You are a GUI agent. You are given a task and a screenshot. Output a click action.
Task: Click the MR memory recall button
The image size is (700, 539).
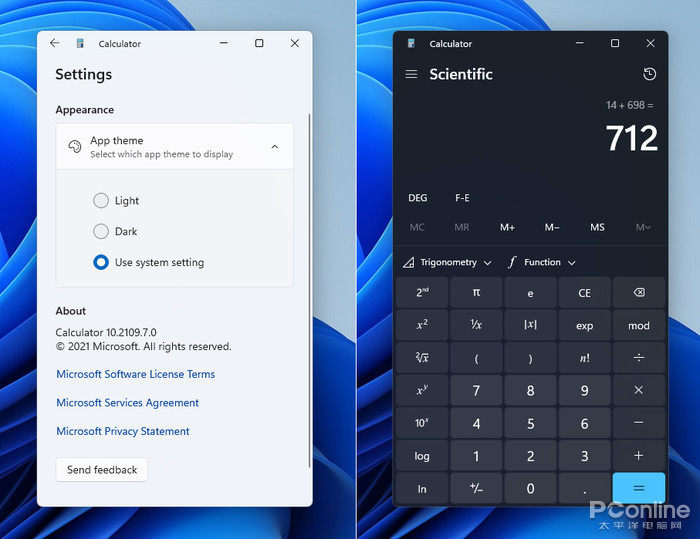462,227
